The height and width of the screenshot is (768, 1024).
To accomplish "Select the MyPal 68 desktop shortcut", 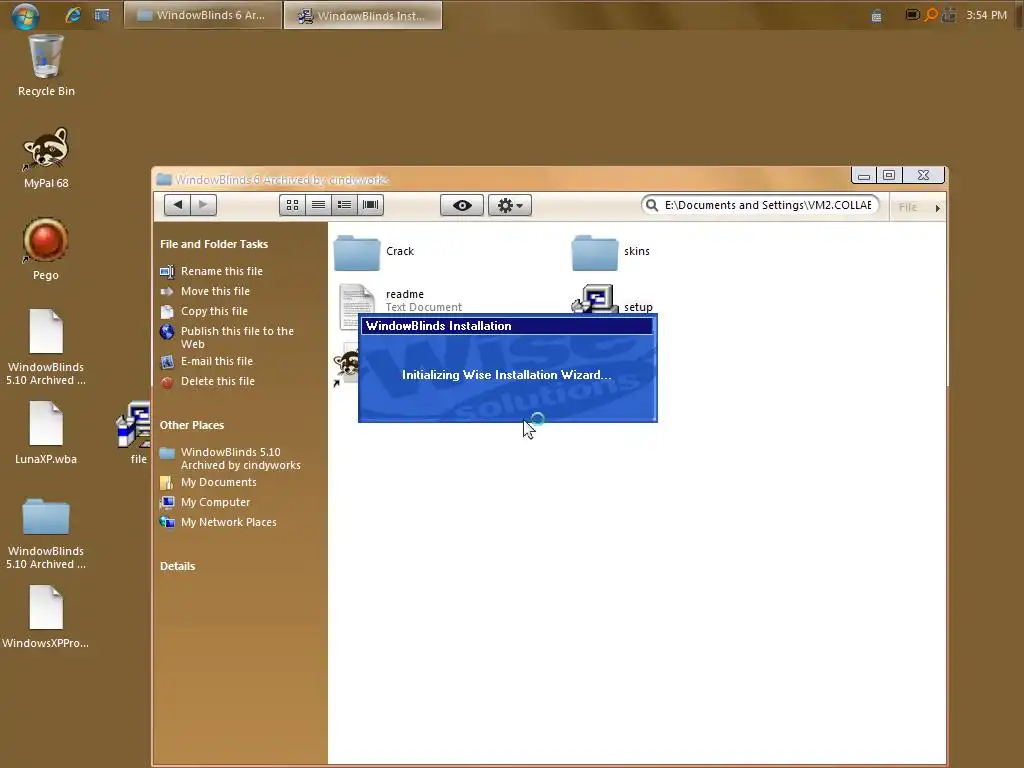I will pos(46,158).
